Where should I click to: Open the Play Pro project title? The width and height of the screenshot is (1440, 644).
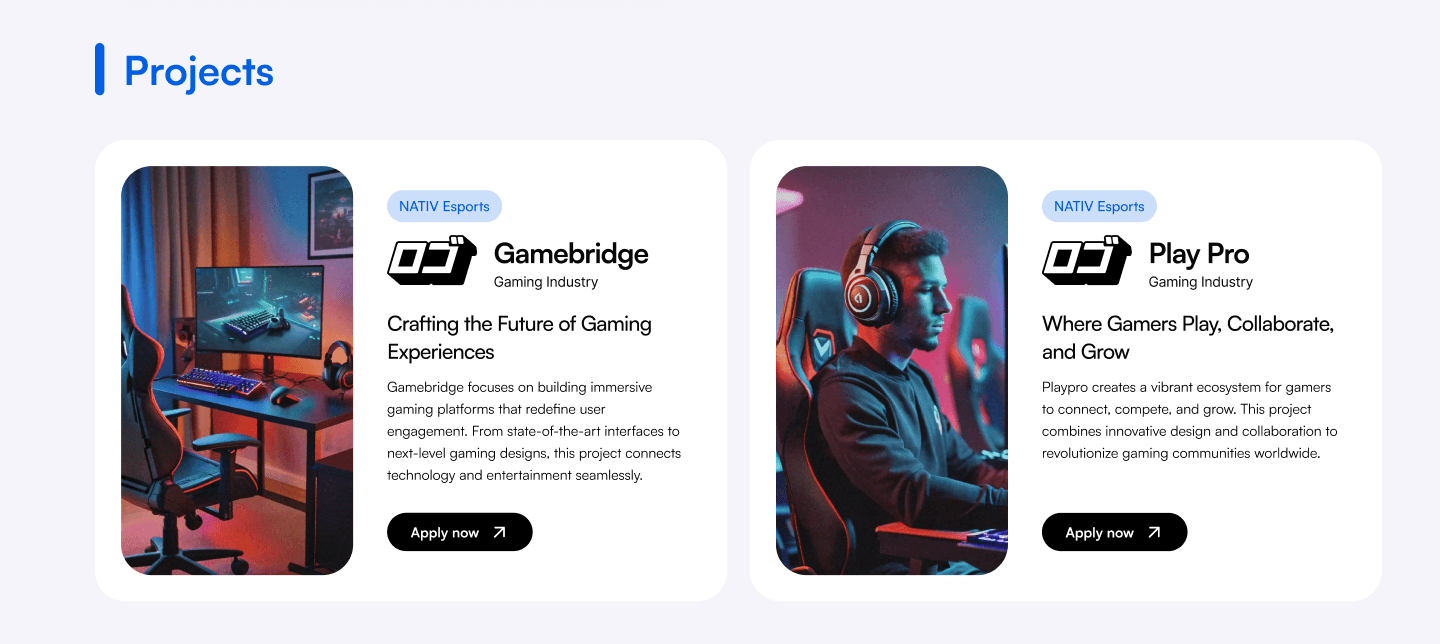click(x=1199, y=254)
